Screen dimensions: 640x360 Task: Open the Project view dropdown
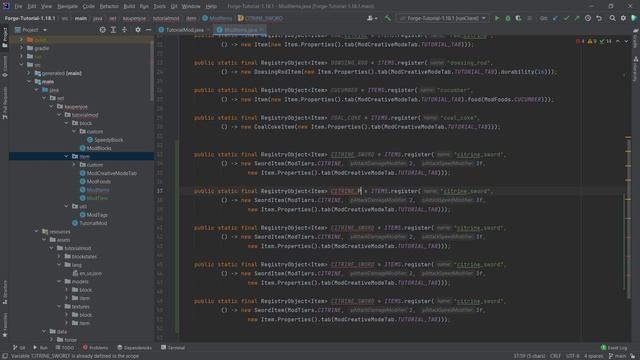[x=31, y=30]
